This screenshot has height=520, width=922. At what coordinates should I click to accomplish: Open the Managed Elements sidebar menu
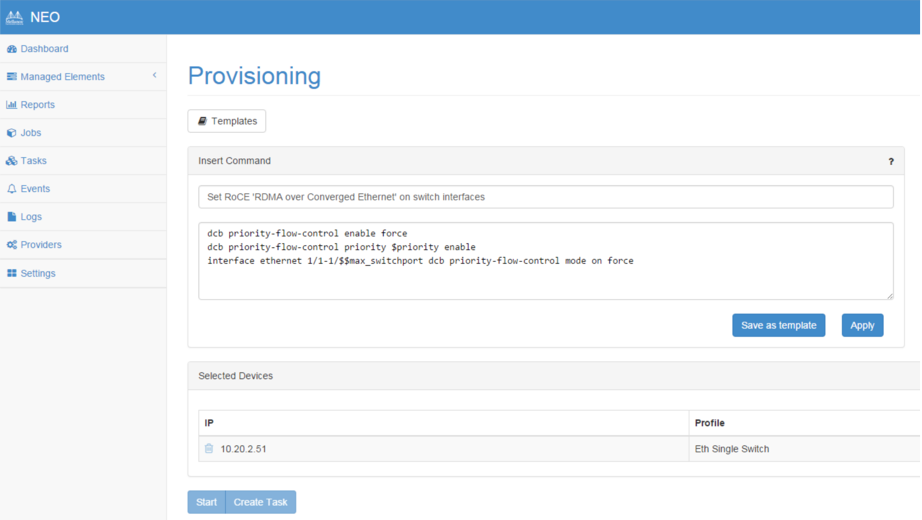(x=62, y=77)
